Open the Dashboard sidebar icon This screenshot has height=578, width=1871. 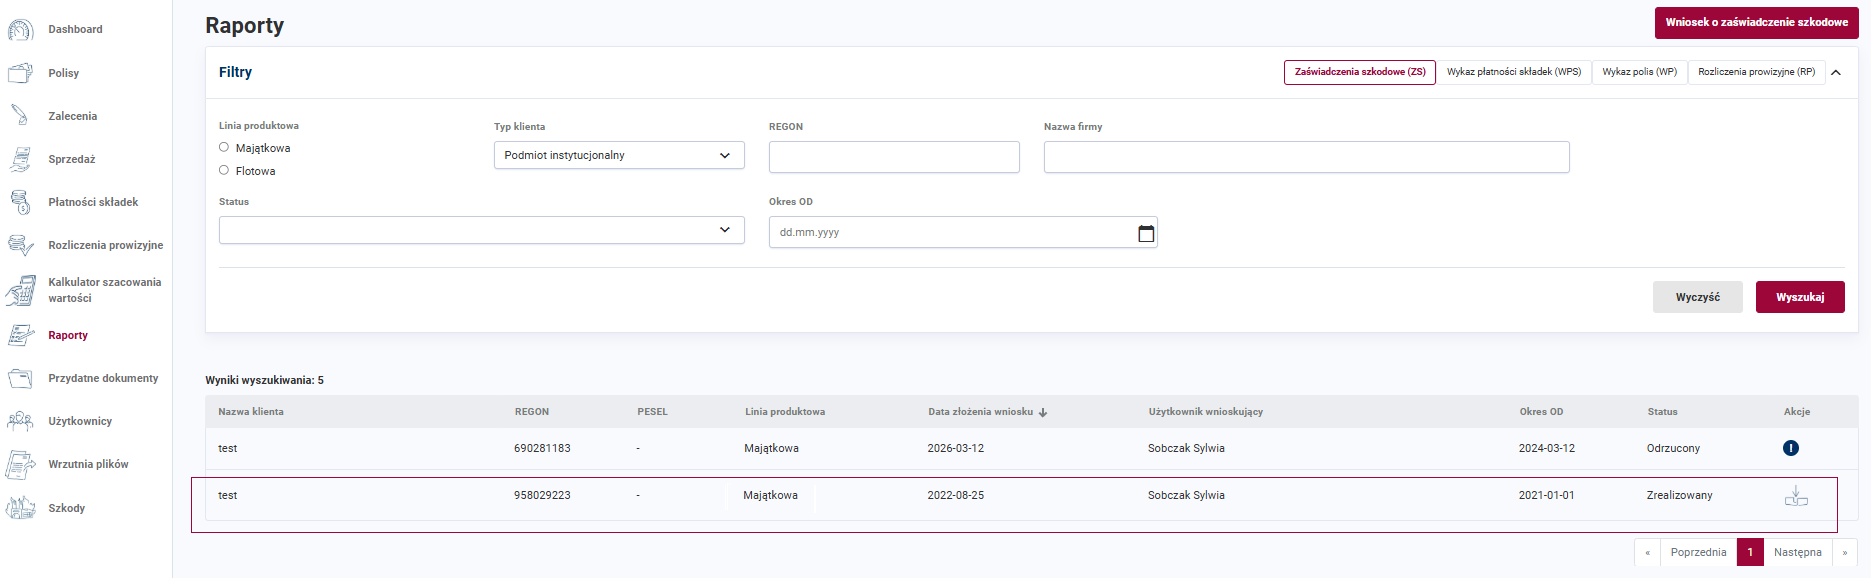coord(20,30)
